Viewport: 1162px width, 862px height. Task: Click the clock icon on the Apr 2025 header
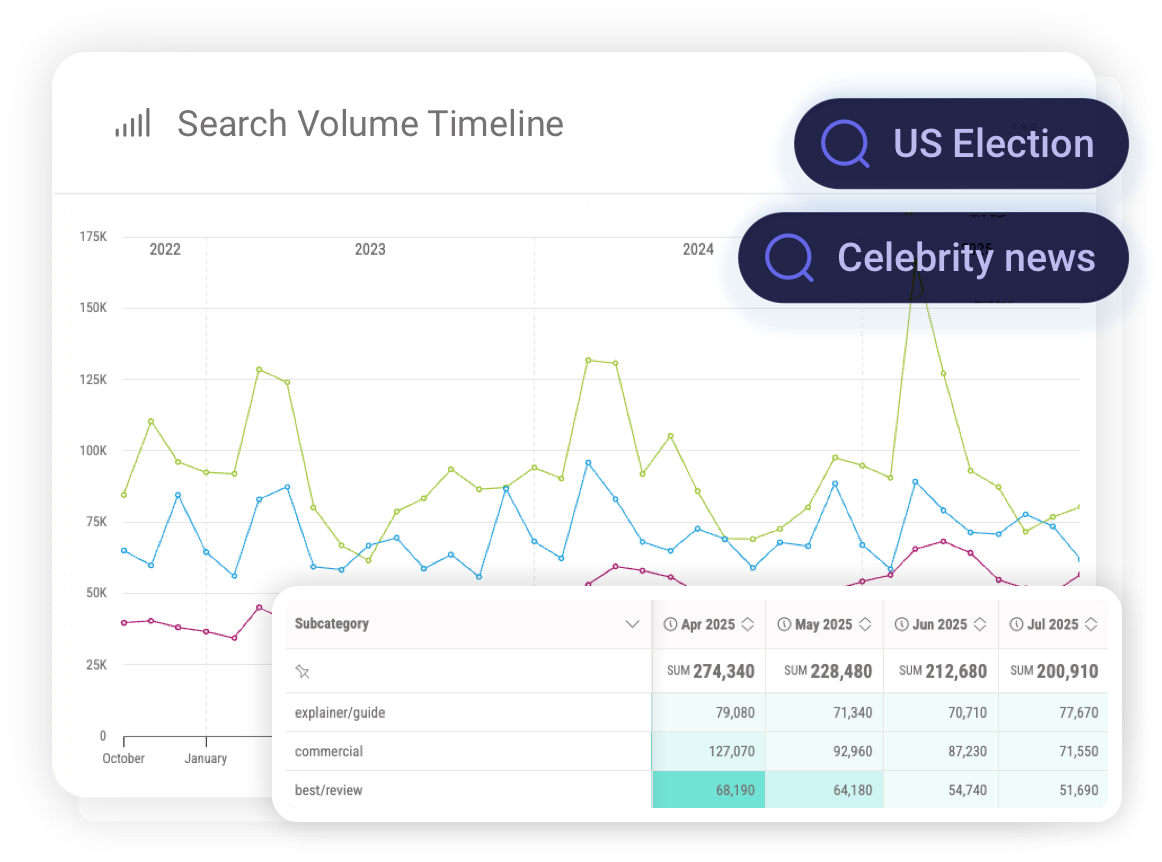coord(670,623)
